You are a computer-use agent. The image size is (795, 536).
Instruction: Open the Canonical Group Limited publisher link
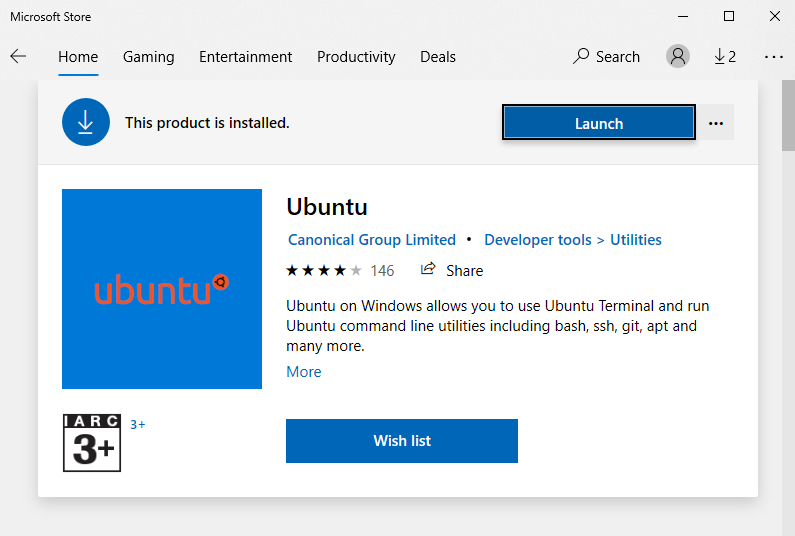pos(372,239)
